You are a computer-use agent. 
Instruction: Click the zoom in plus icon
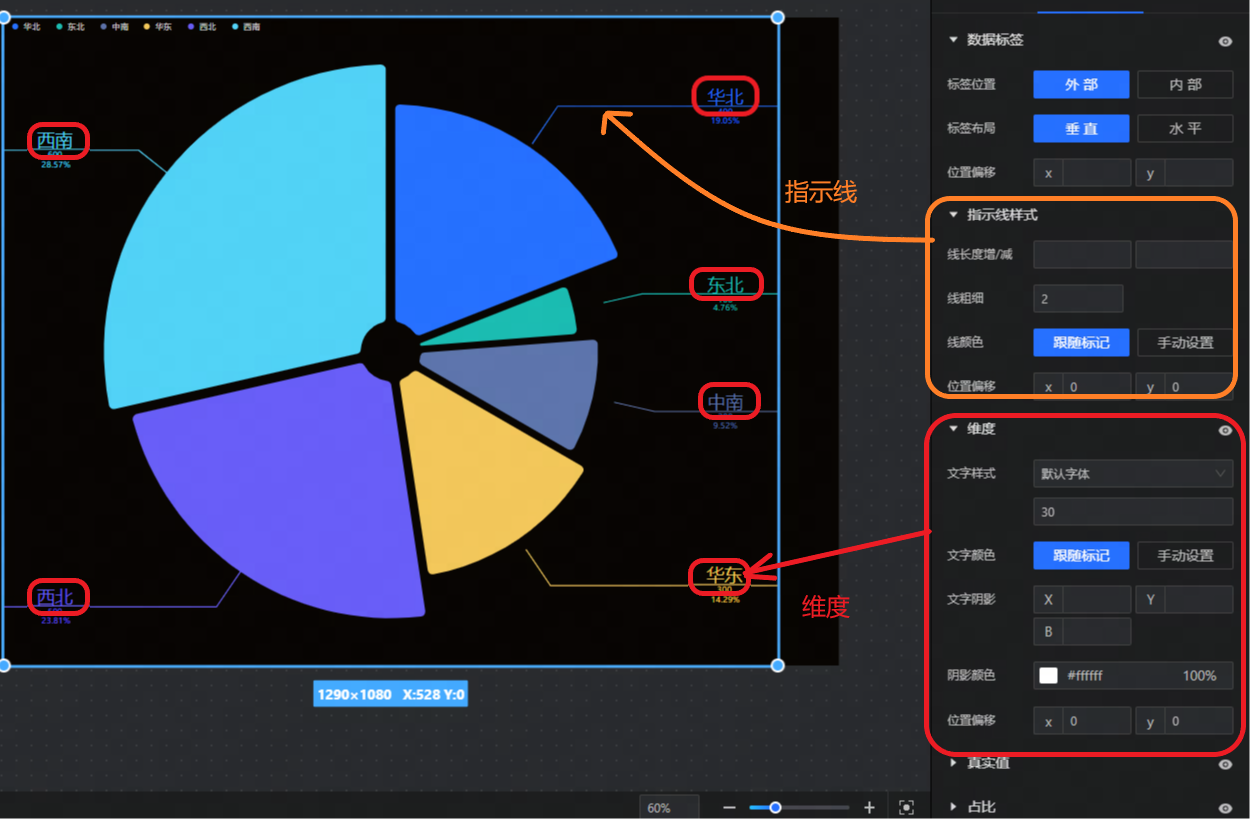(869, 808)
